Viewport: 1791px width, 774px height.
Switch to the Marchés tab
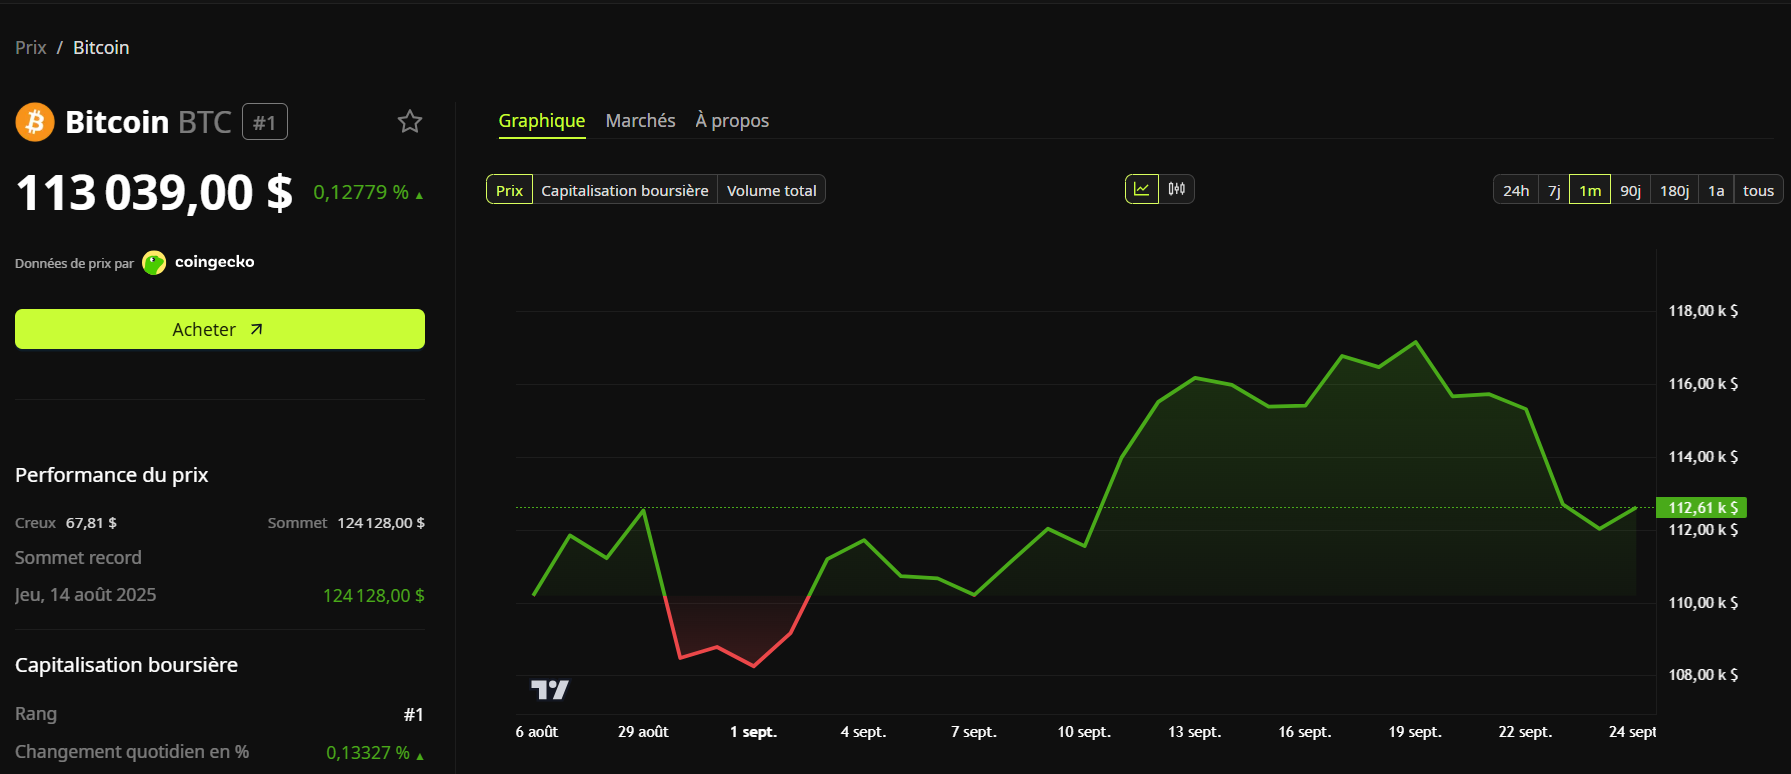pos(641,121)
